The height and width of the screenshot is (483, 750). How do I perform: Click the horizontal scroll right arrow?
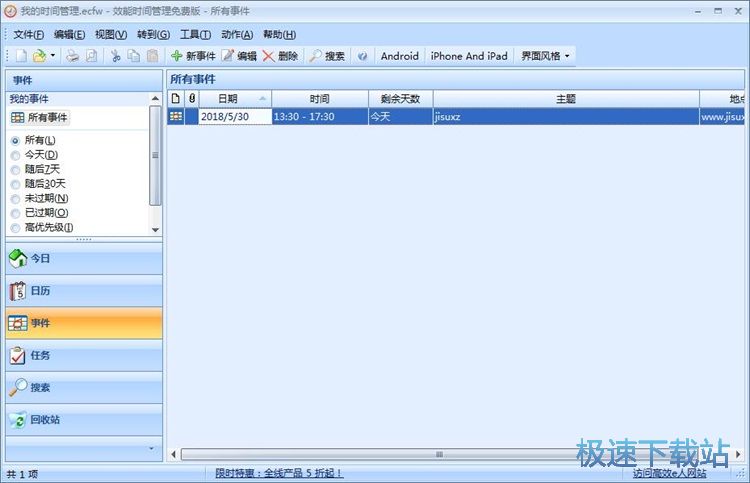[739, 454]
